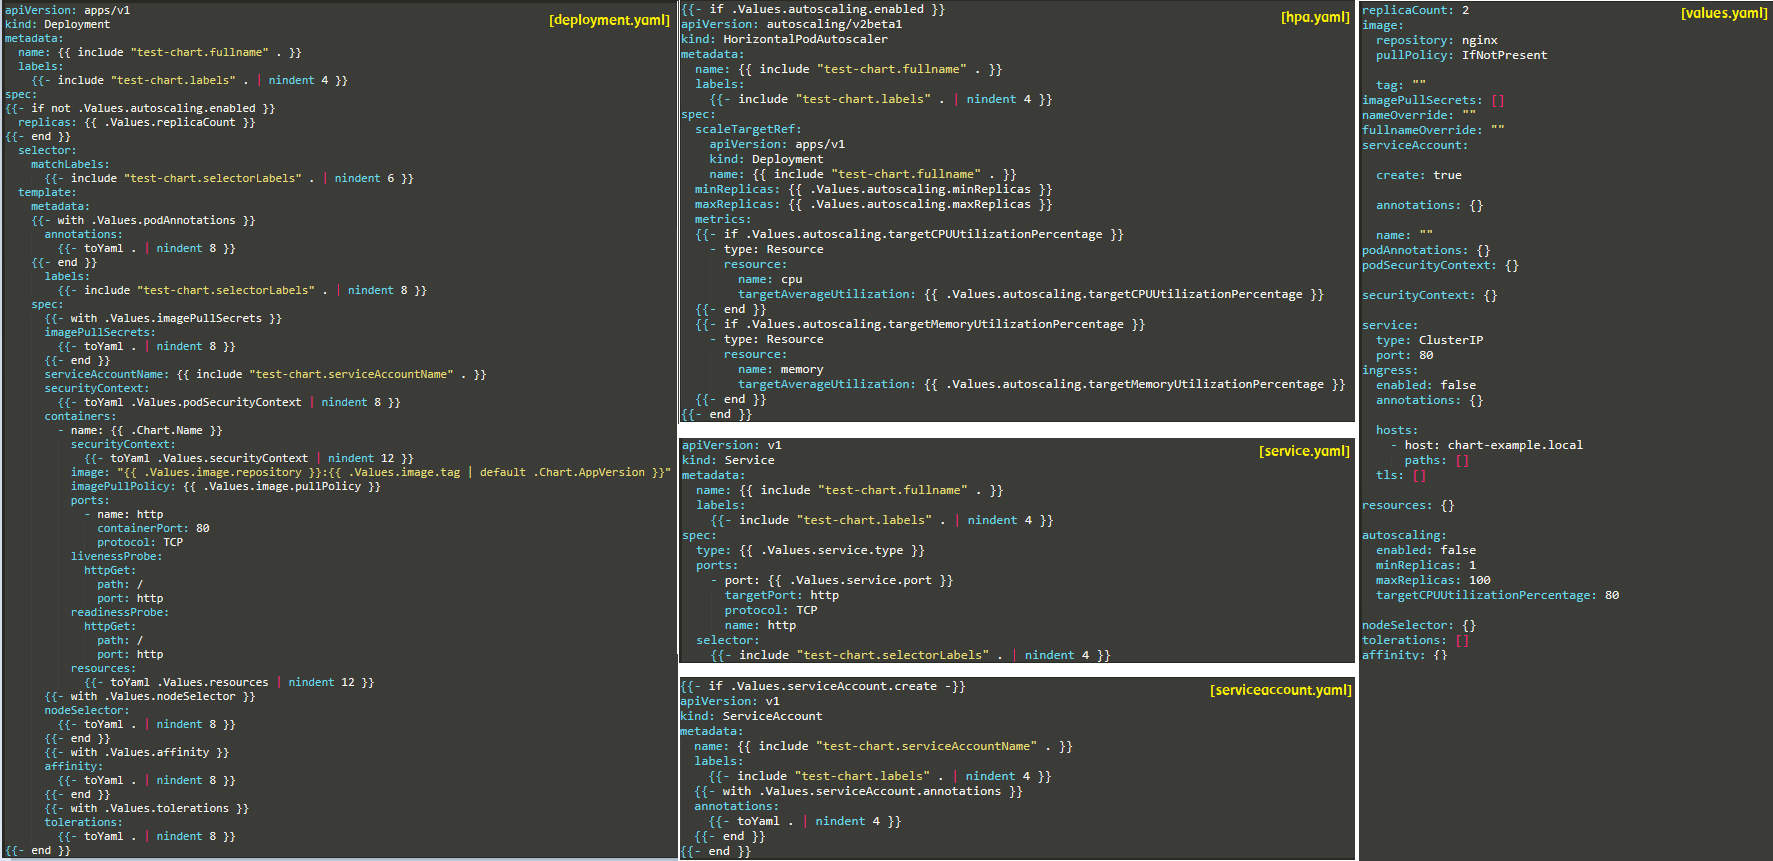Click the 'containers:' key
Viewport: 1773px width, 861px height.
click(x=80, y=416)
